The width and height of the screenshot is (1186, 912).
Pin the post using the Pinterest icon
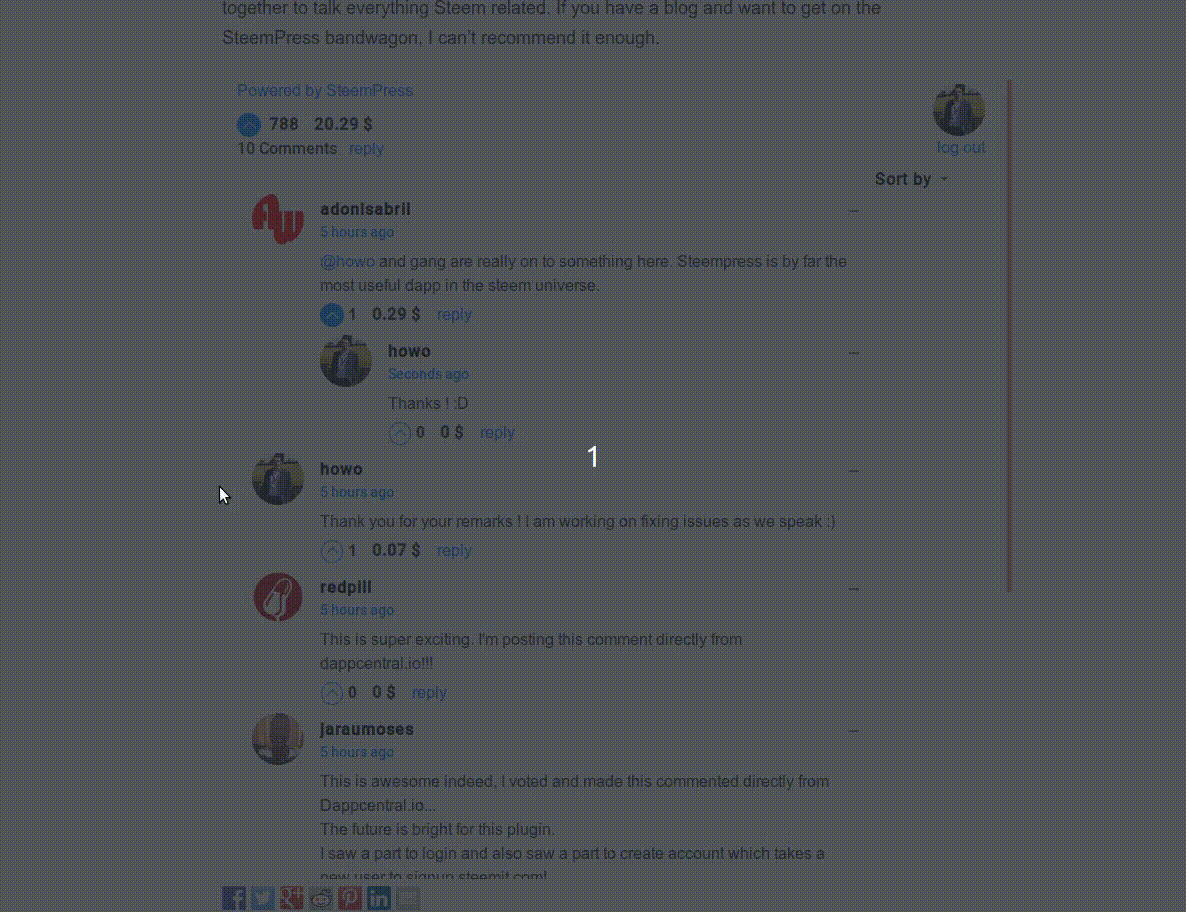(x=349, y=898)
